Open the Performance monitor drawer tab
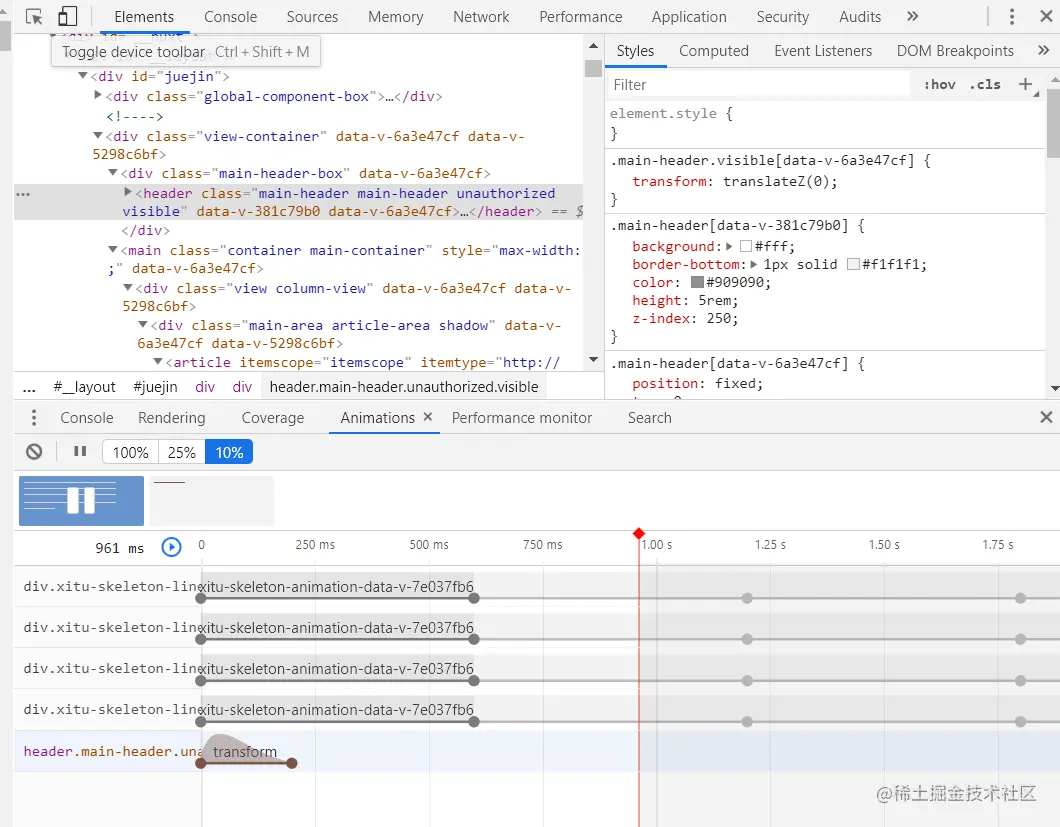The width and height of the screenshot is (1060, 827). tap(522, 418)
